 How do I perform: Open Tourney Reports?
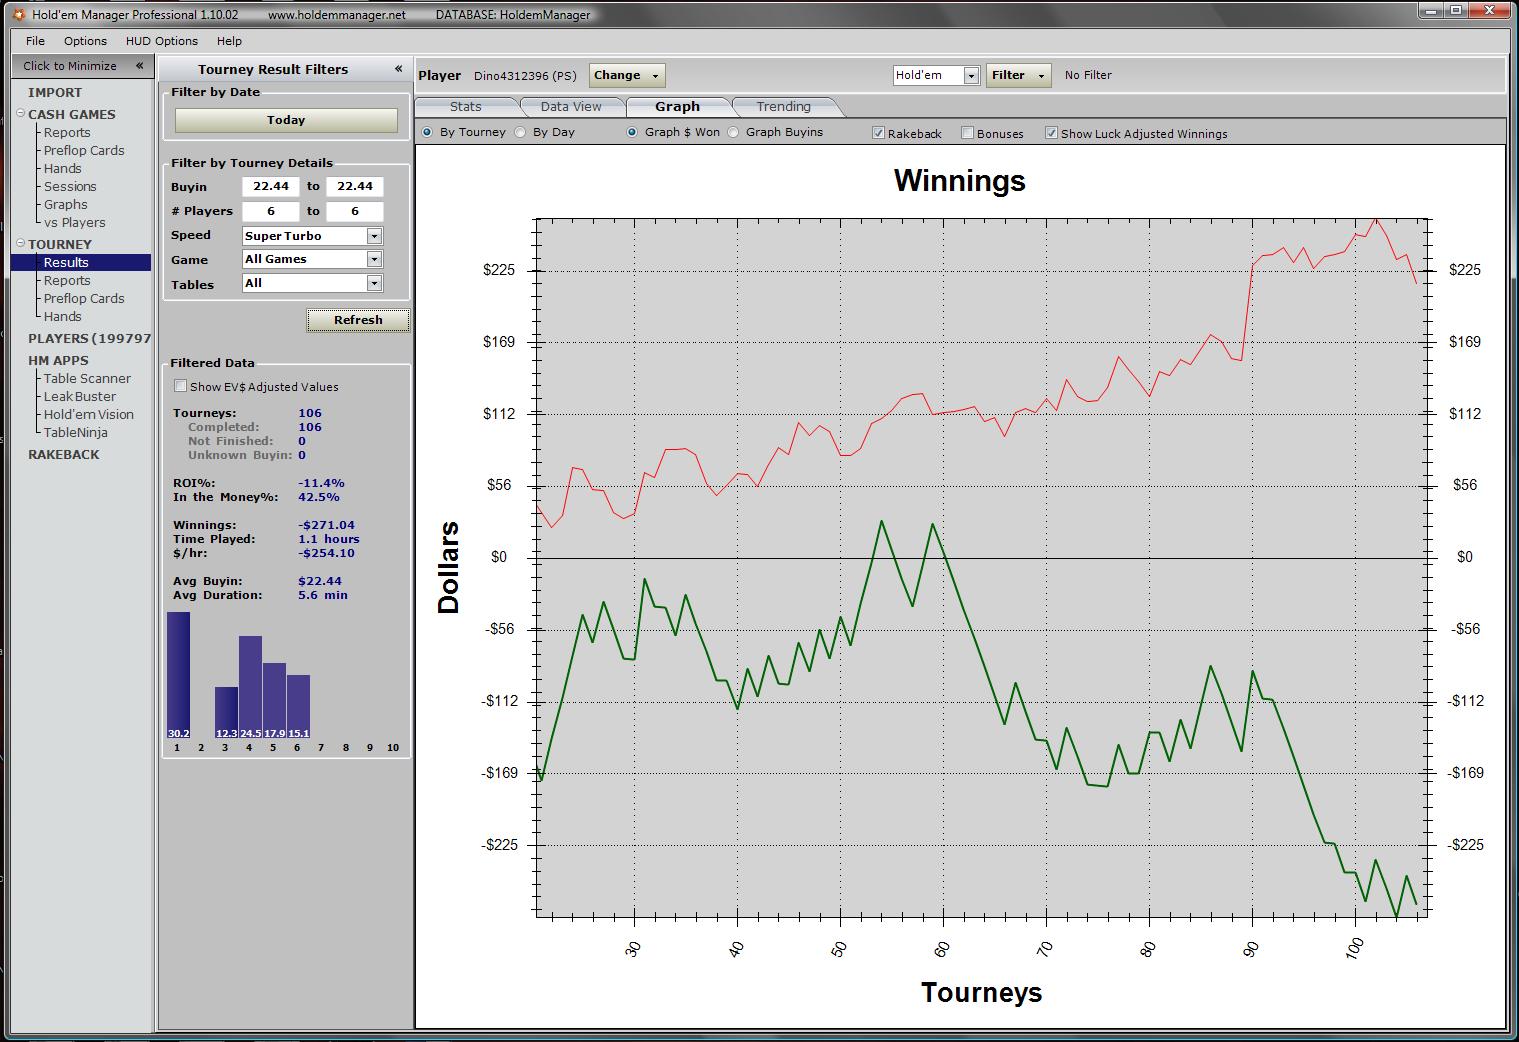click(x=67, y=280)
